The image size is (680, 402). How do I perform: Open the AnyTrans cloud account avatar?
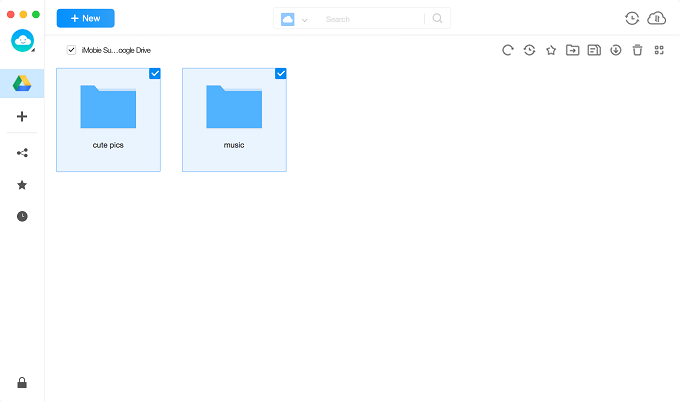coord(23,41)
